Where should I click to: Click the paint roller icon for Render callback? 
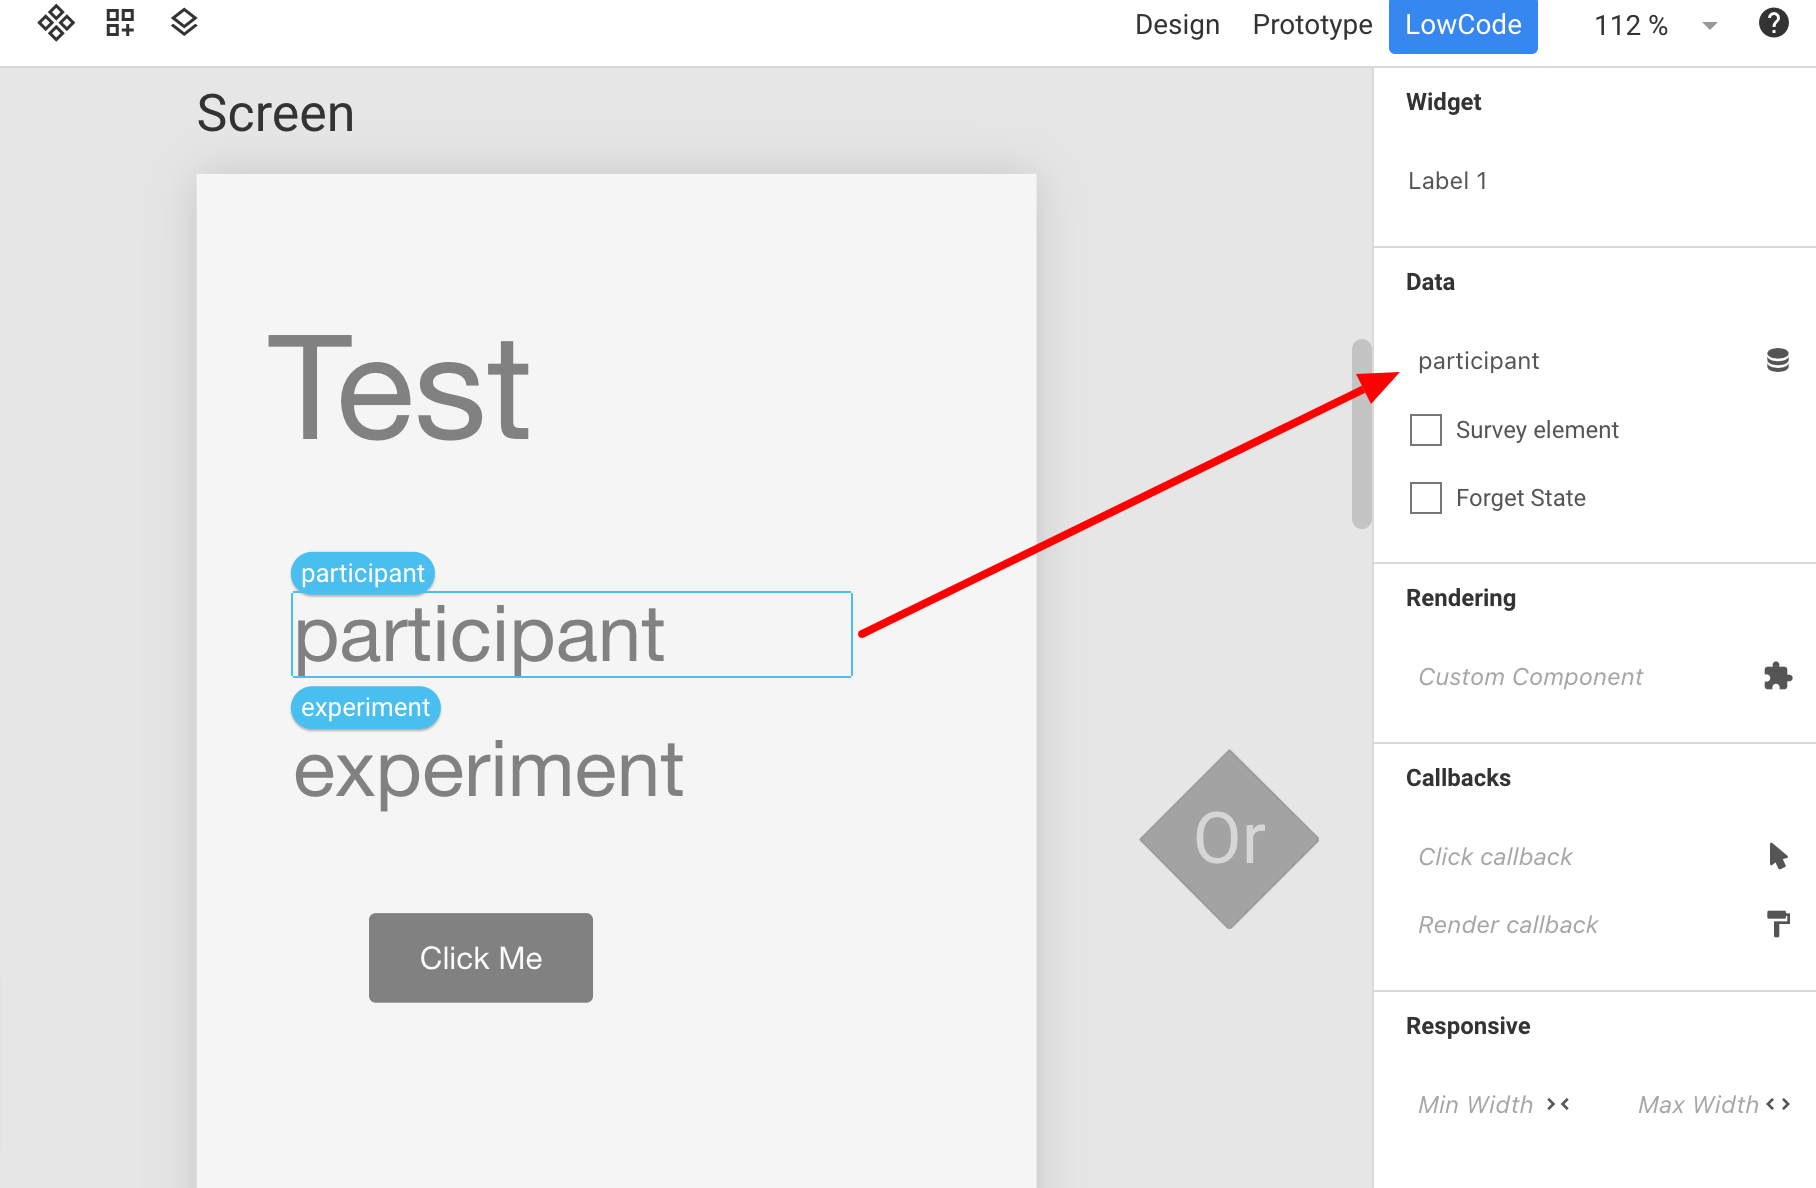tap(1779, 924)
